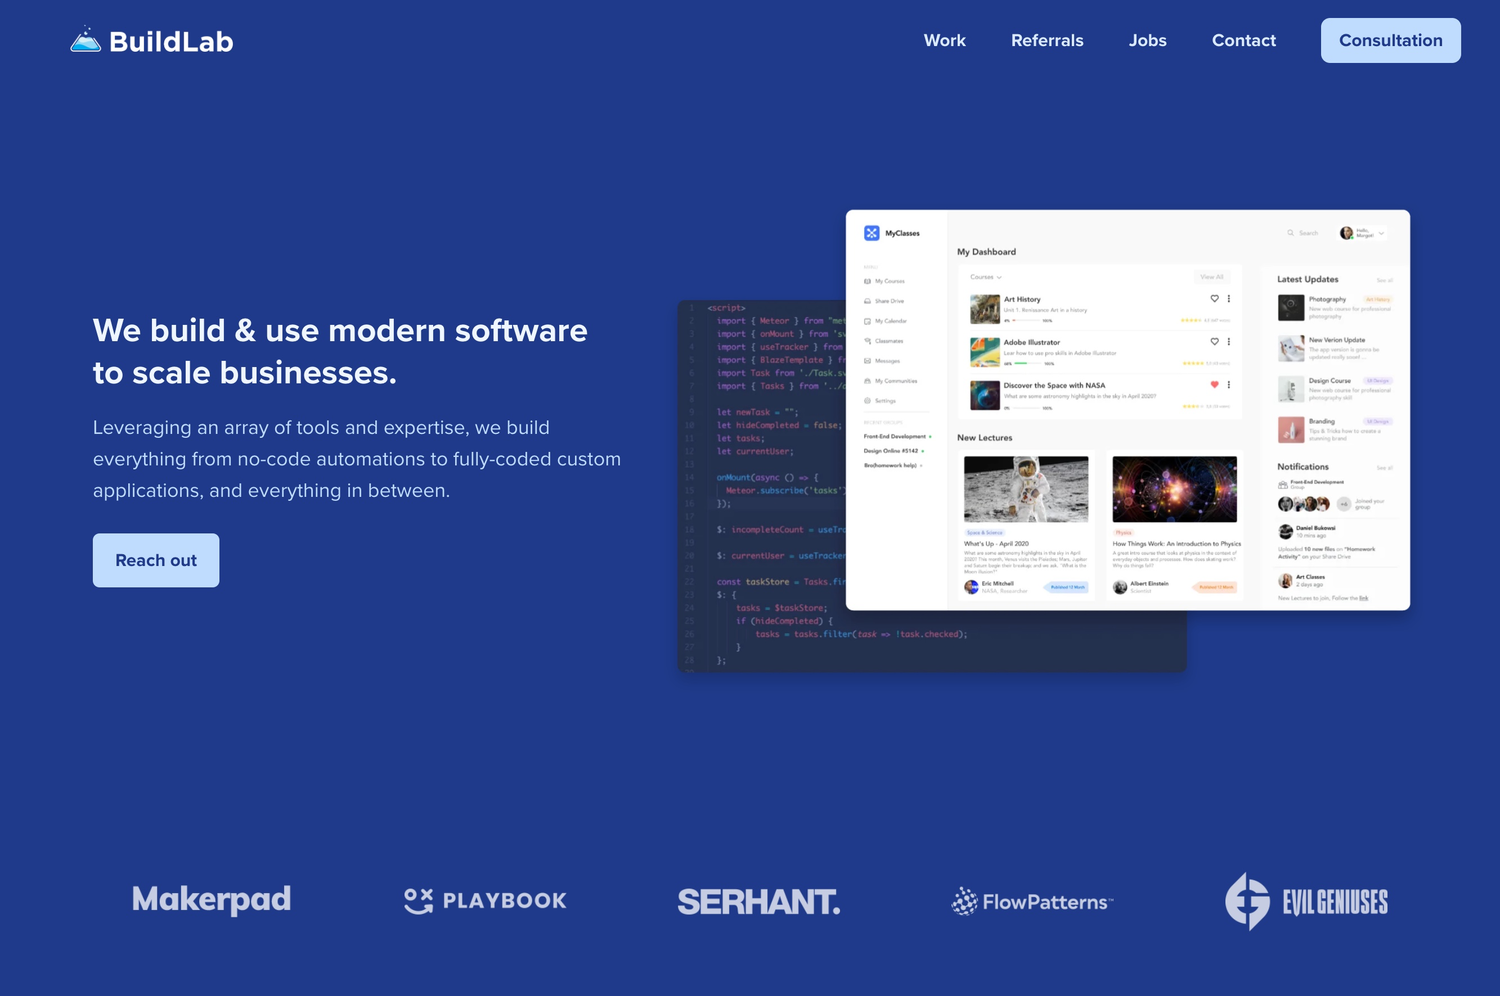This screenshot has height=996, width=1500.
Task: Favorite the Adobe Illustrator course
Action: (x=1214, y=341)
